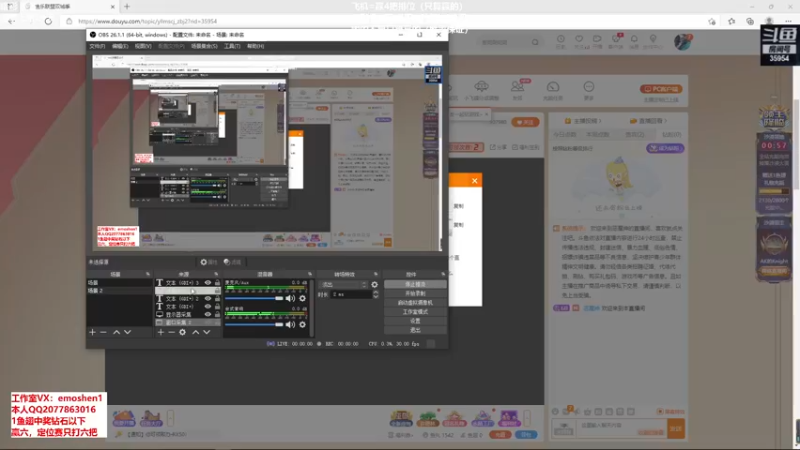Toggle lock on 文本 (GDI+) 3 source
The width and height of the screenshot is (800, 450).
click(x=217, y=282)
